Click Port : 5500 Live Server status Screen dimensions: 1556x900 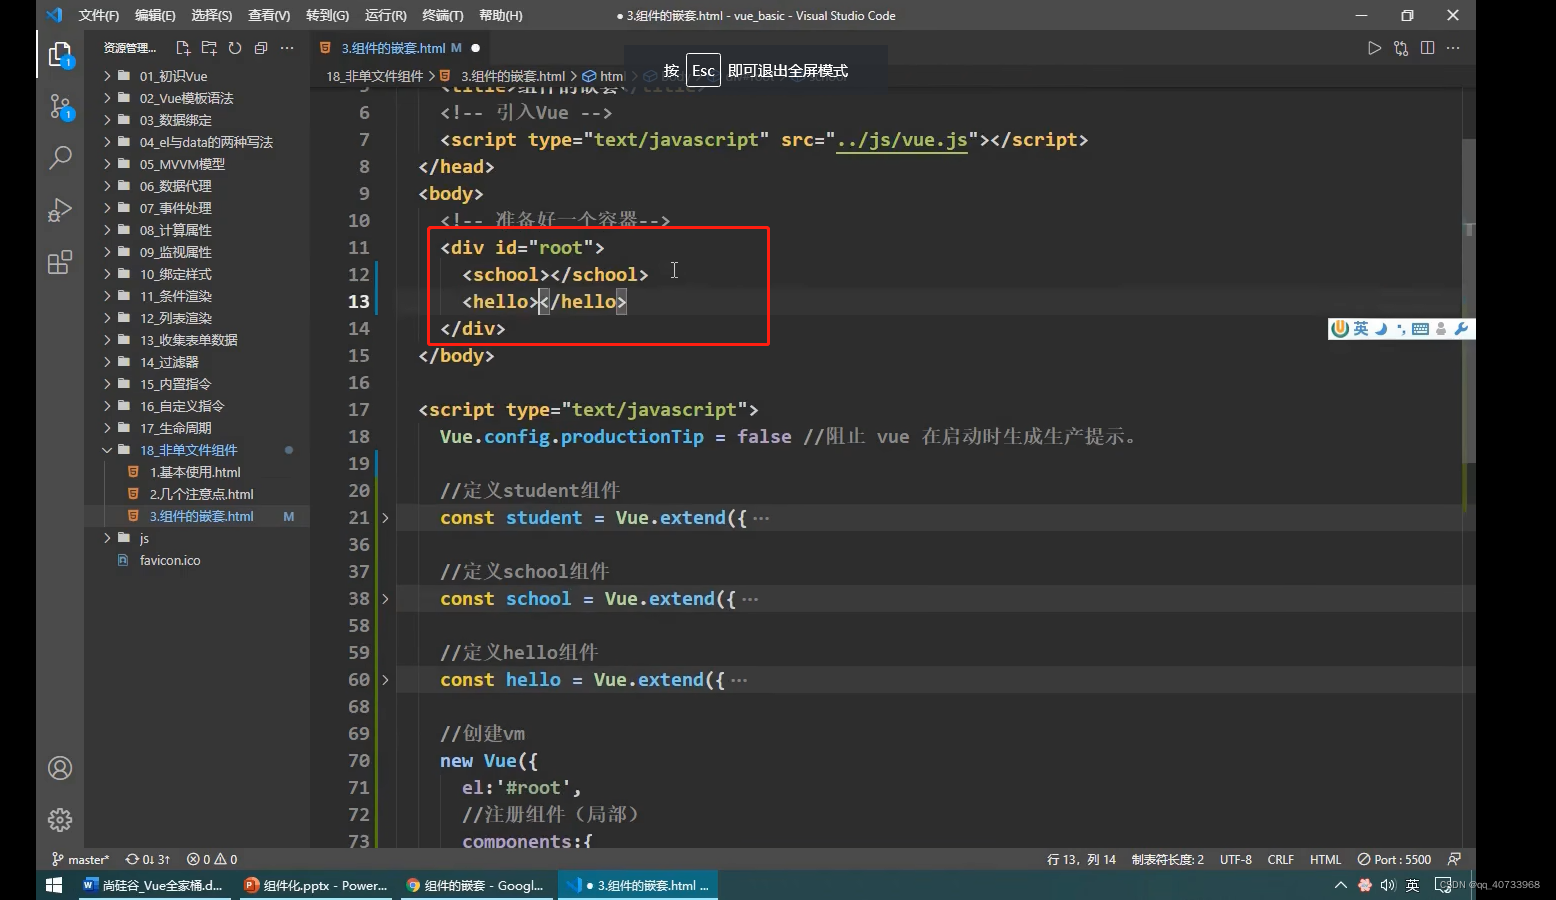pos(1394,859)
